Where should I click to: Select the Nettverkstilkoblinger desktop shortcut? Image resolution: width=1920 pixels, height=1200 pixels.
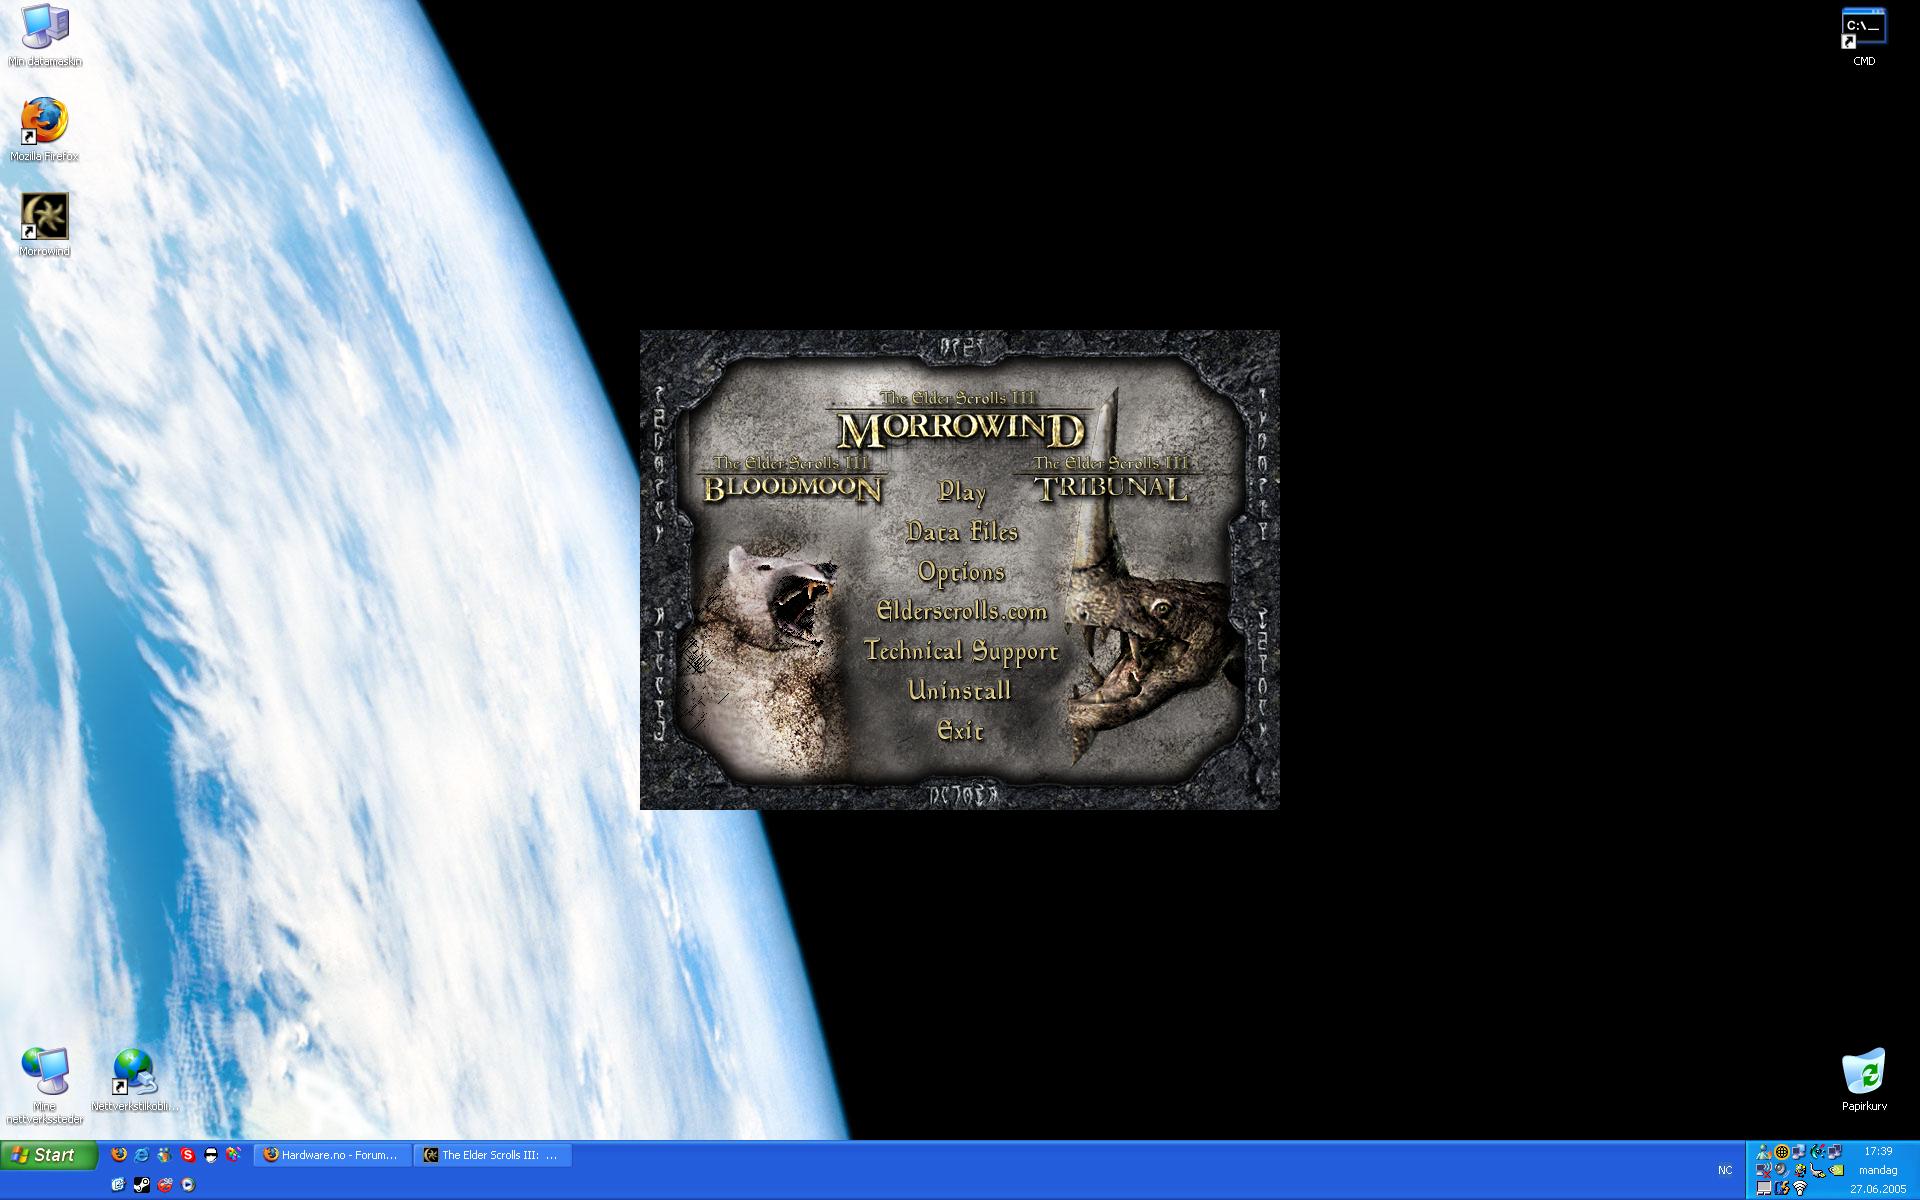click(135, 1080)
